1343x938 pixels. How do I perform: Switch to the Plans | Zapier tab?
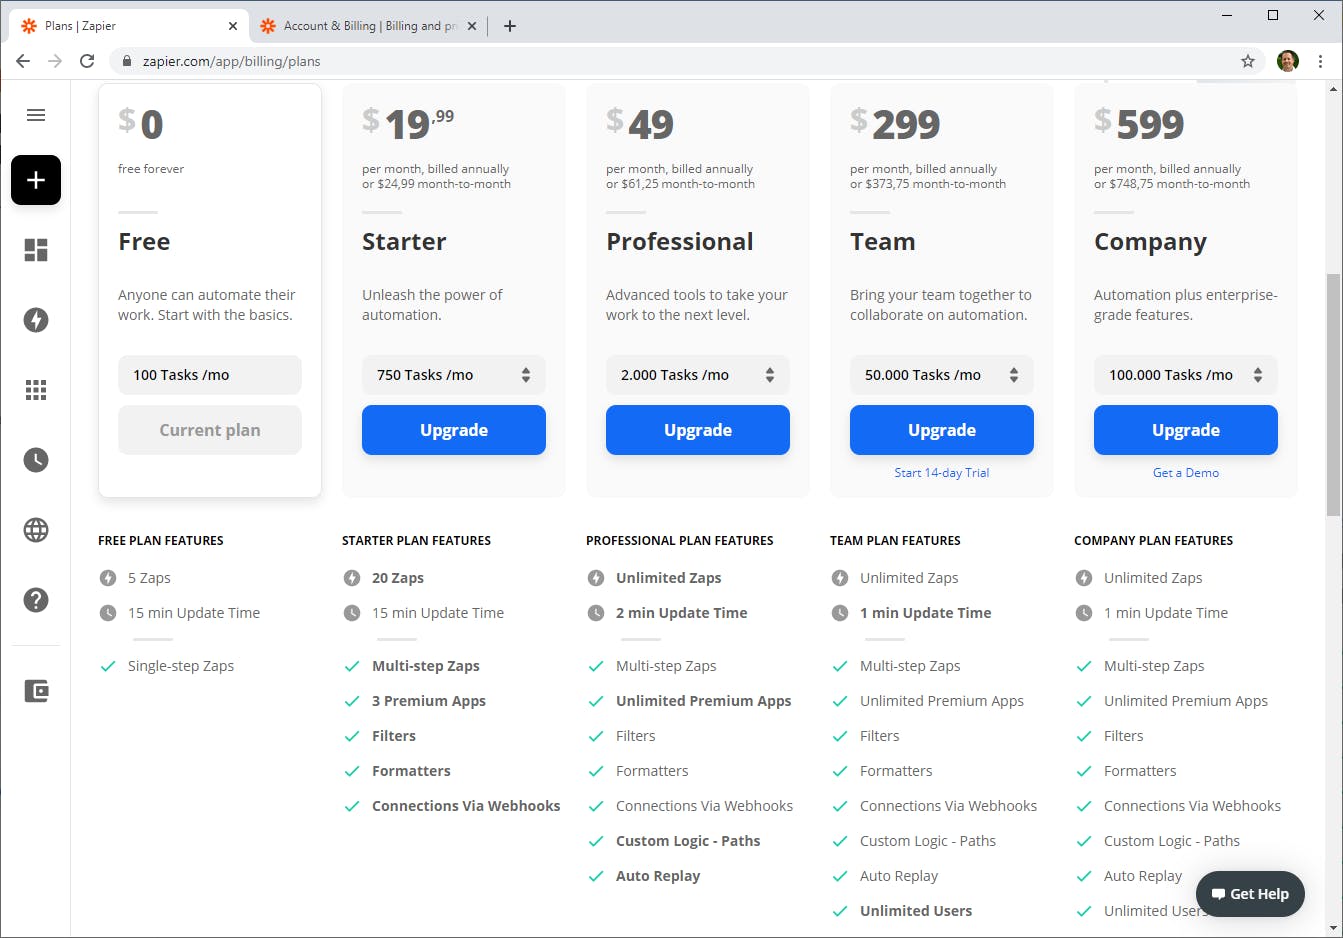(x=129, y=26)
